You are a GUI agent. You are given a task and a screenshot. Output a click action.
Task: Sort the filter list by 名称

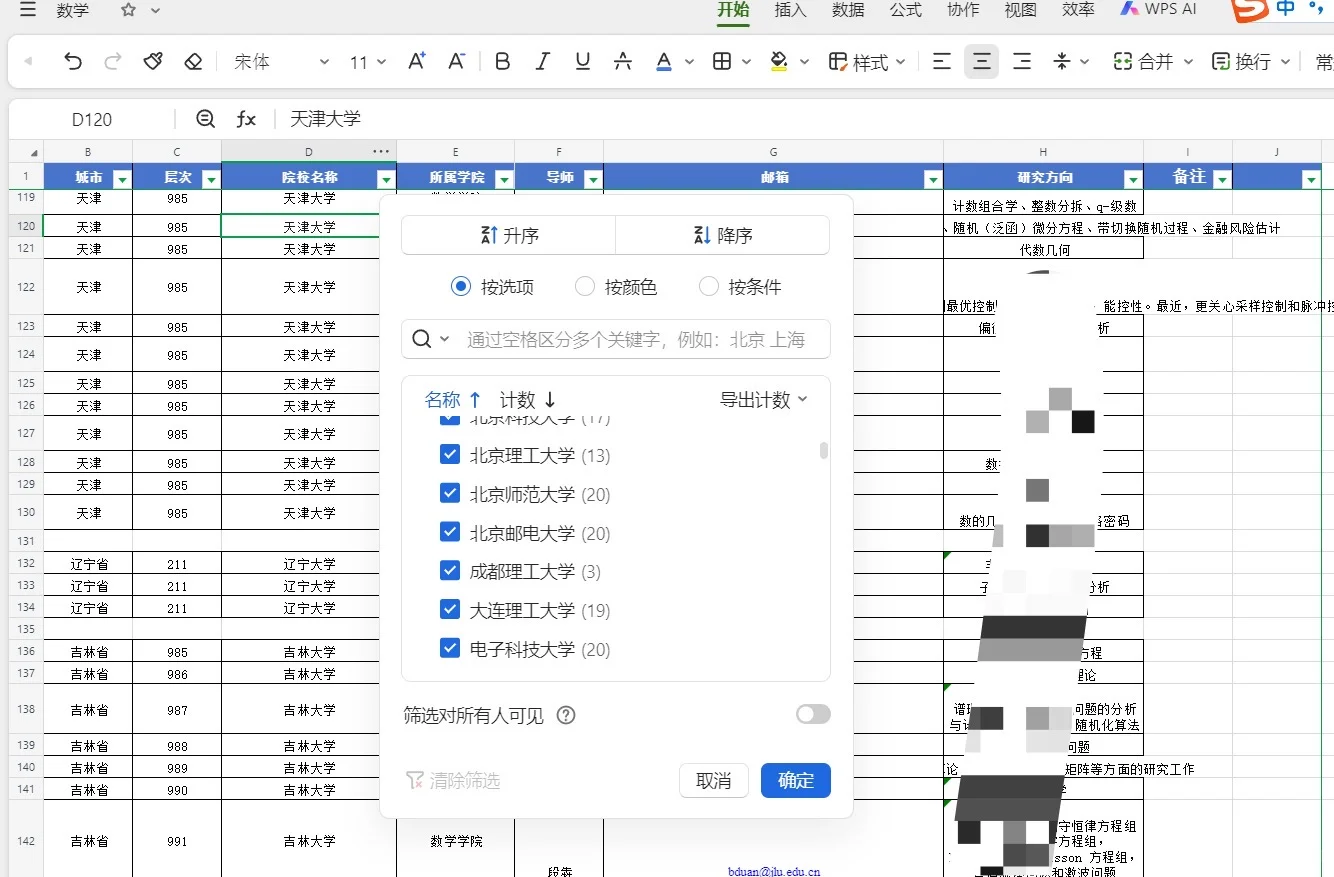[453, 400]
